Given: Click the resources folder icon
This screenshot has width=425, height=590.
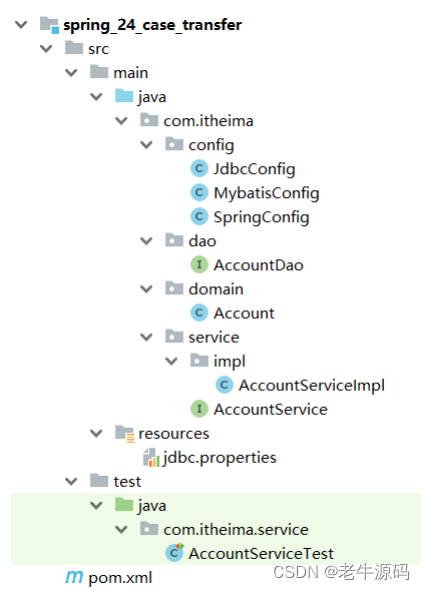Looking at the screenshot, I should (124, 433).
